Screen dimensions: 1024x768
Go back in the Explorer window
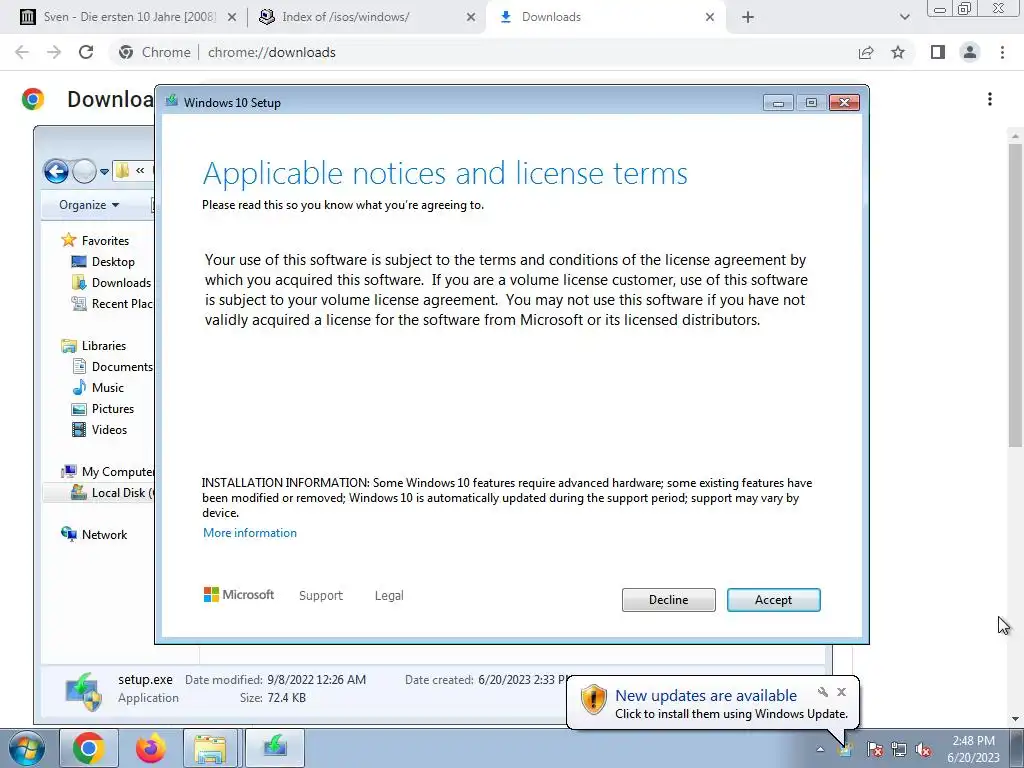coord(56,171)
